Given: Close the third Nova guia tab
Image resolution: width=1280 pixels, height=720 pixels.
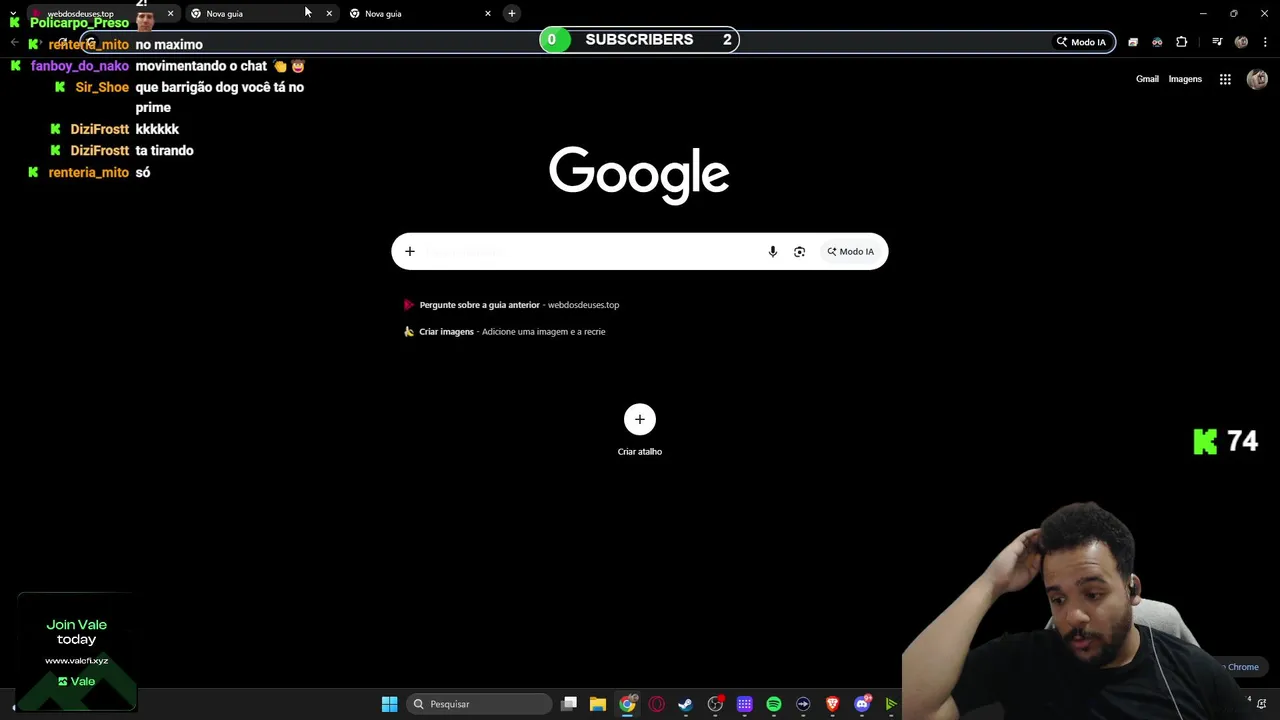Looking at the screenshot, I should pyautogui.click(x=488, y=14).
